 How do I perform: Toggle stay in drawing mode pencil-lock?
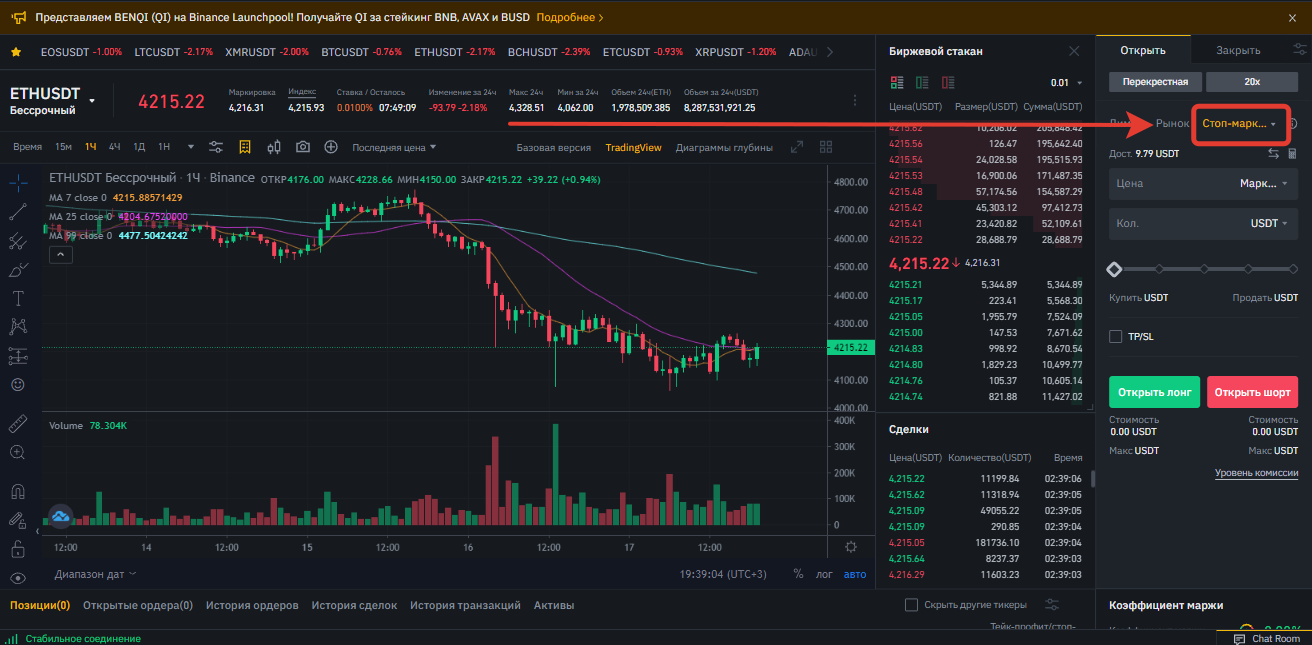(18, 520)
